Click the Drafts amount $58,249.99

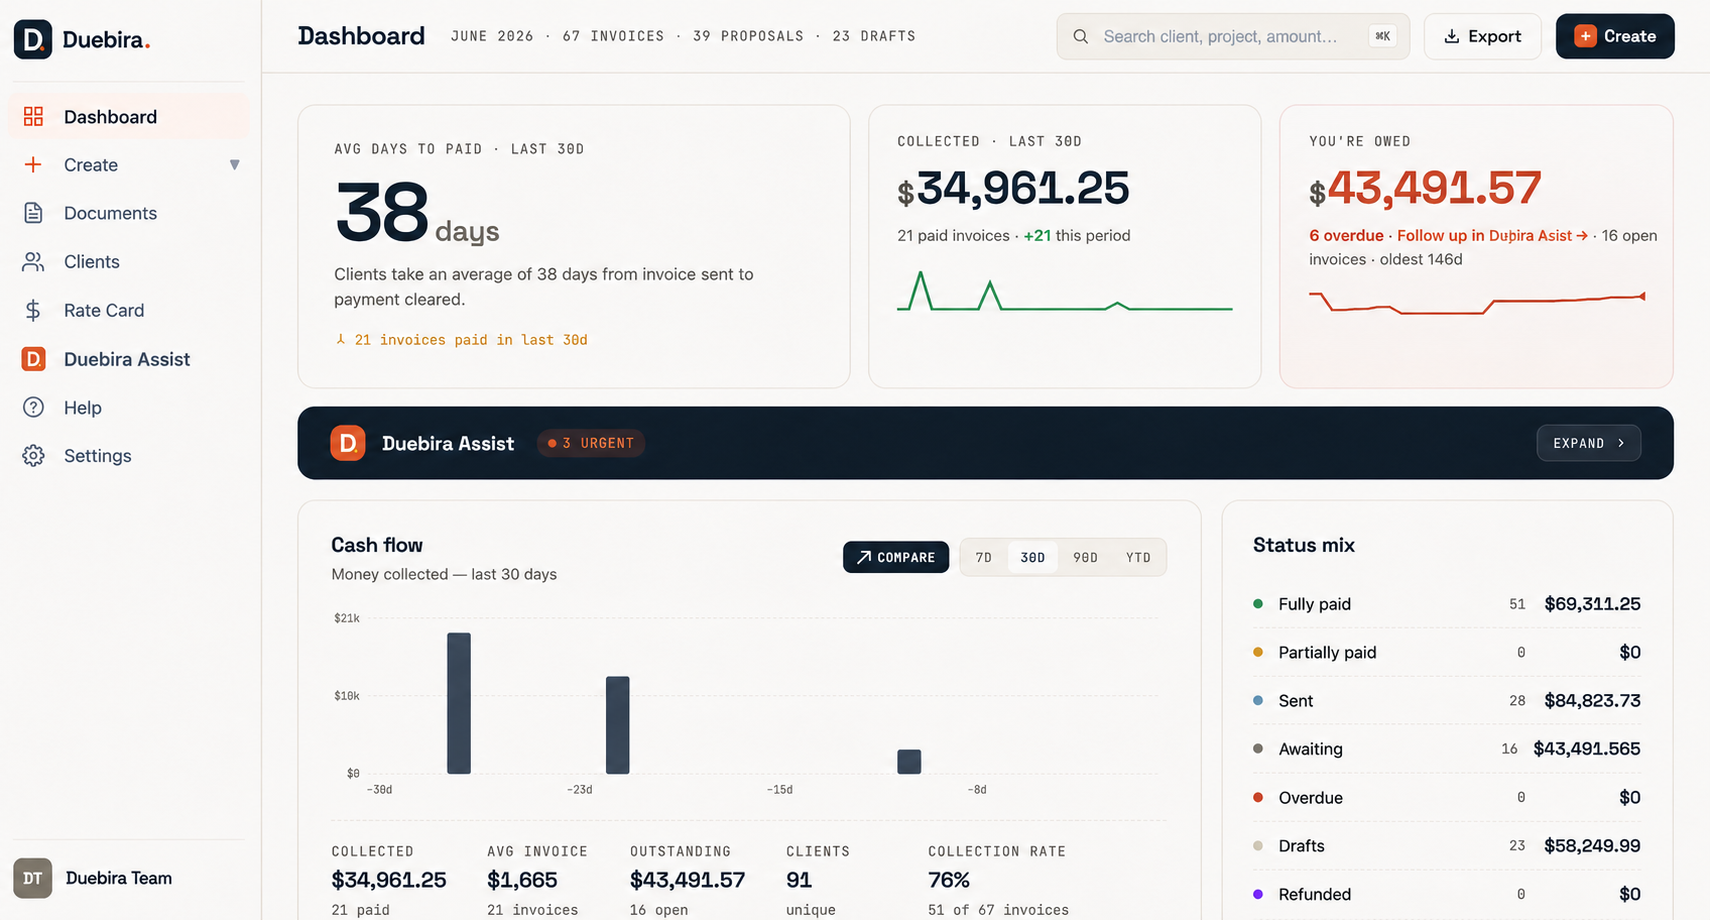(x=1592, y=846)
